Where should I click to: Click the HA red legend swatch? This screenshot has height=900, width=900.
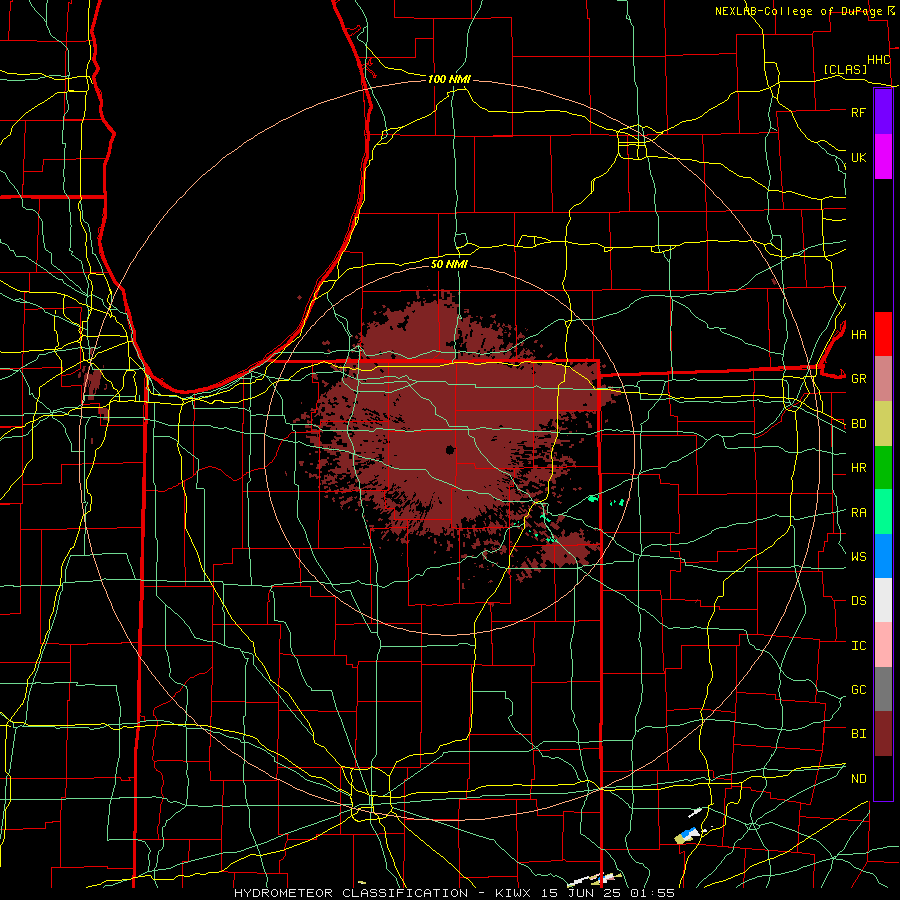tap(883, 334)
